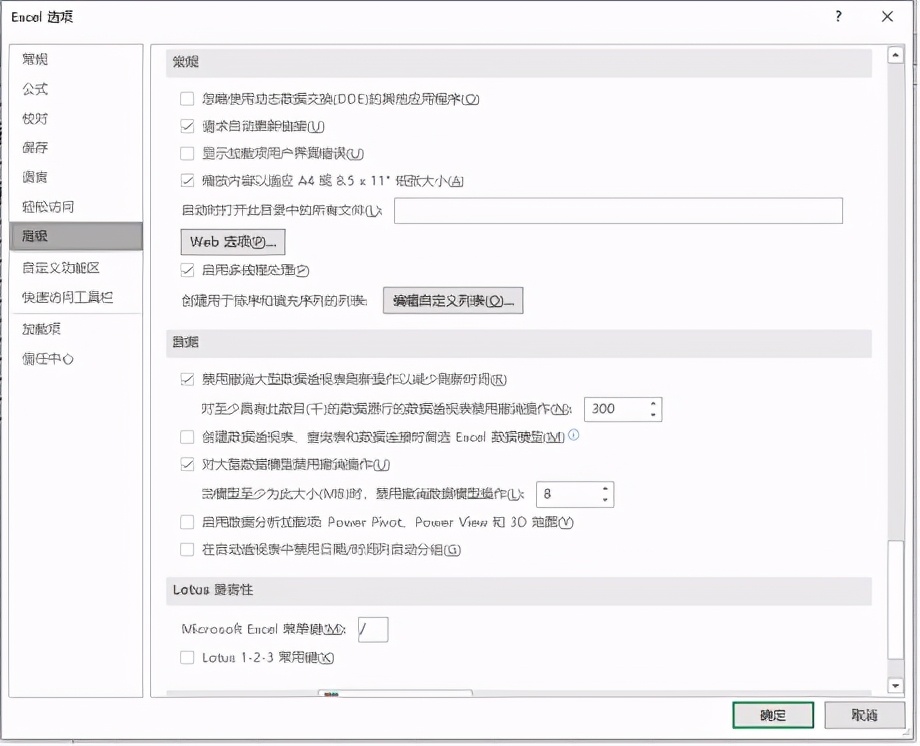Click the scrollbar down arrow of the options panel
This screenshot has height=746, width=920.
tap(895, 685)
